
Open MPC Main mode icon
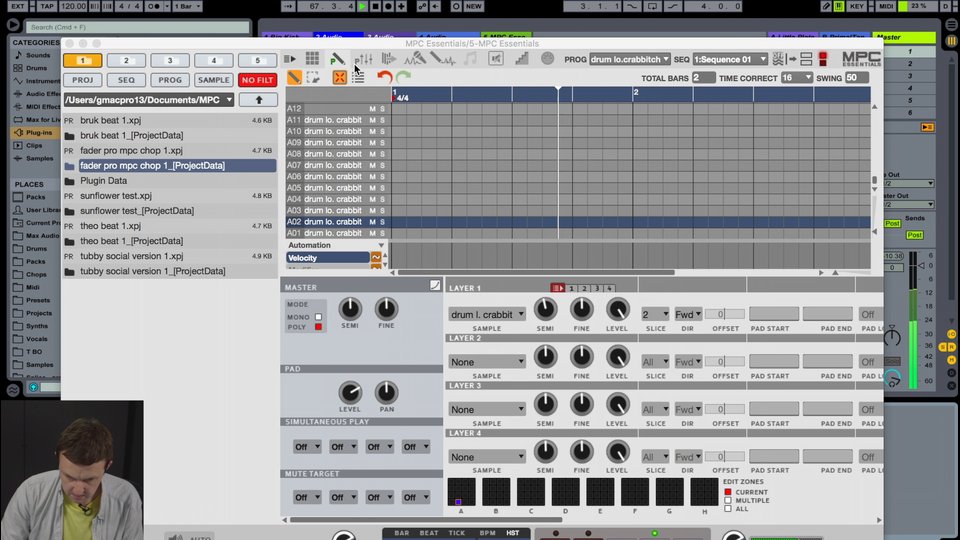click(x=290, y=59)
